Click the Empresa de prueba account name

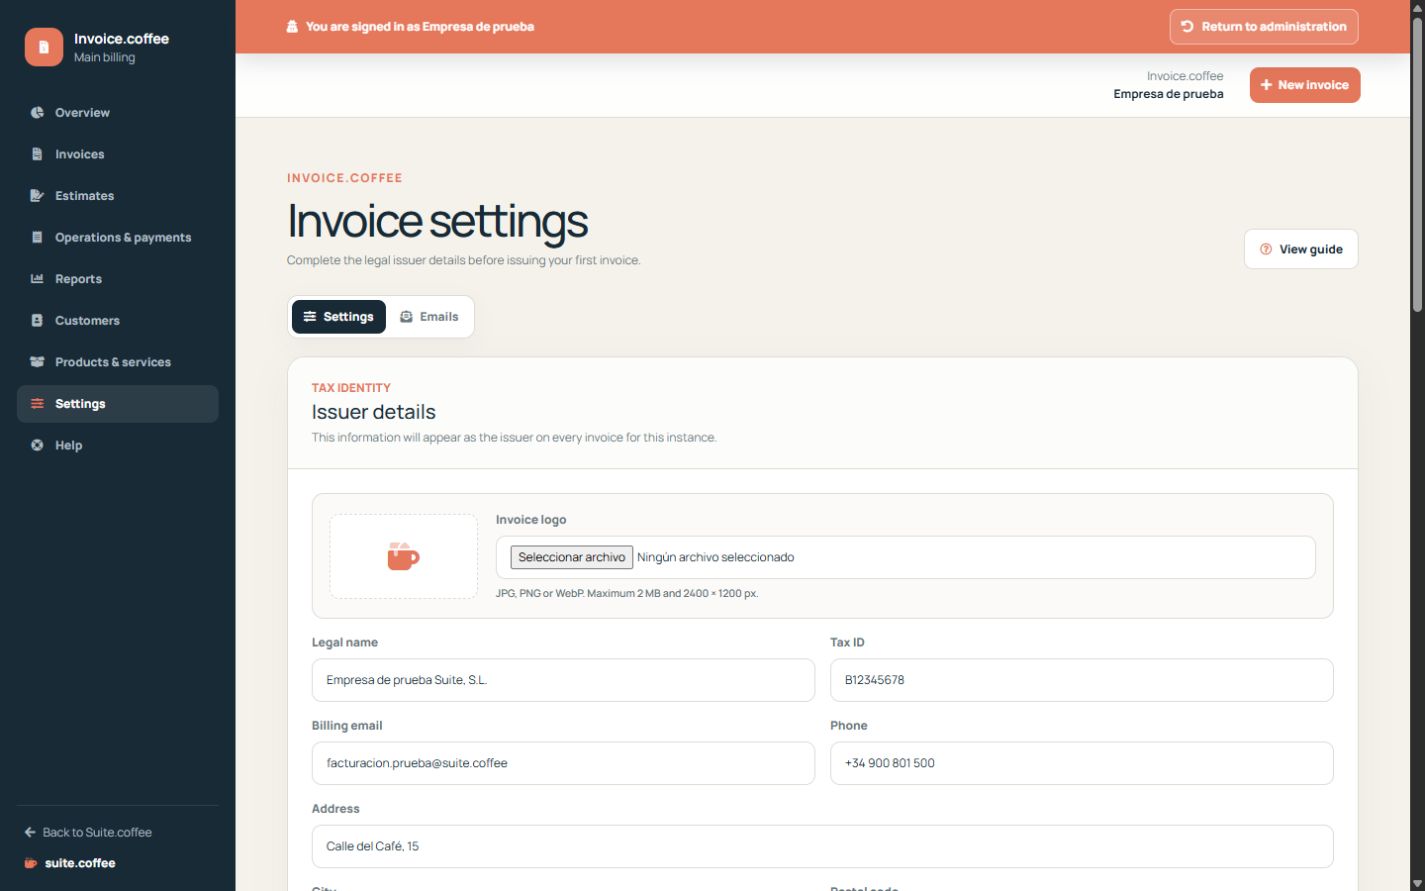pos(1168,94)
